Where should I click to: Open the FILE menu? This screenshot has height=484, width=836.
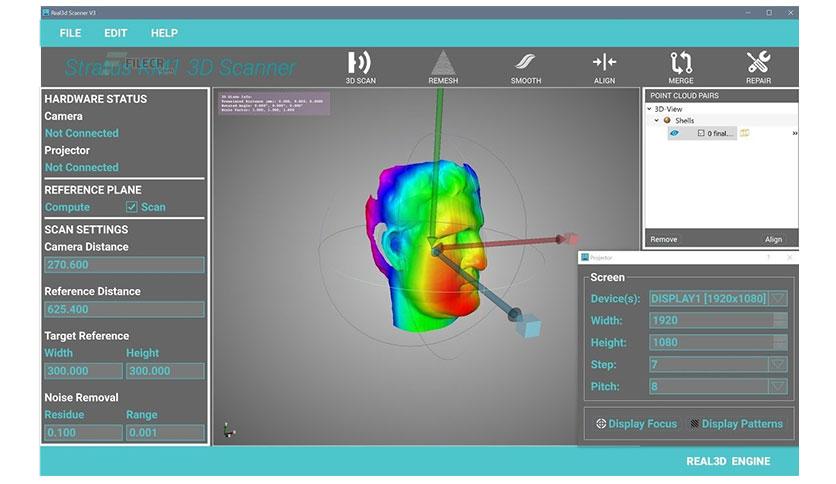(70, 33)
